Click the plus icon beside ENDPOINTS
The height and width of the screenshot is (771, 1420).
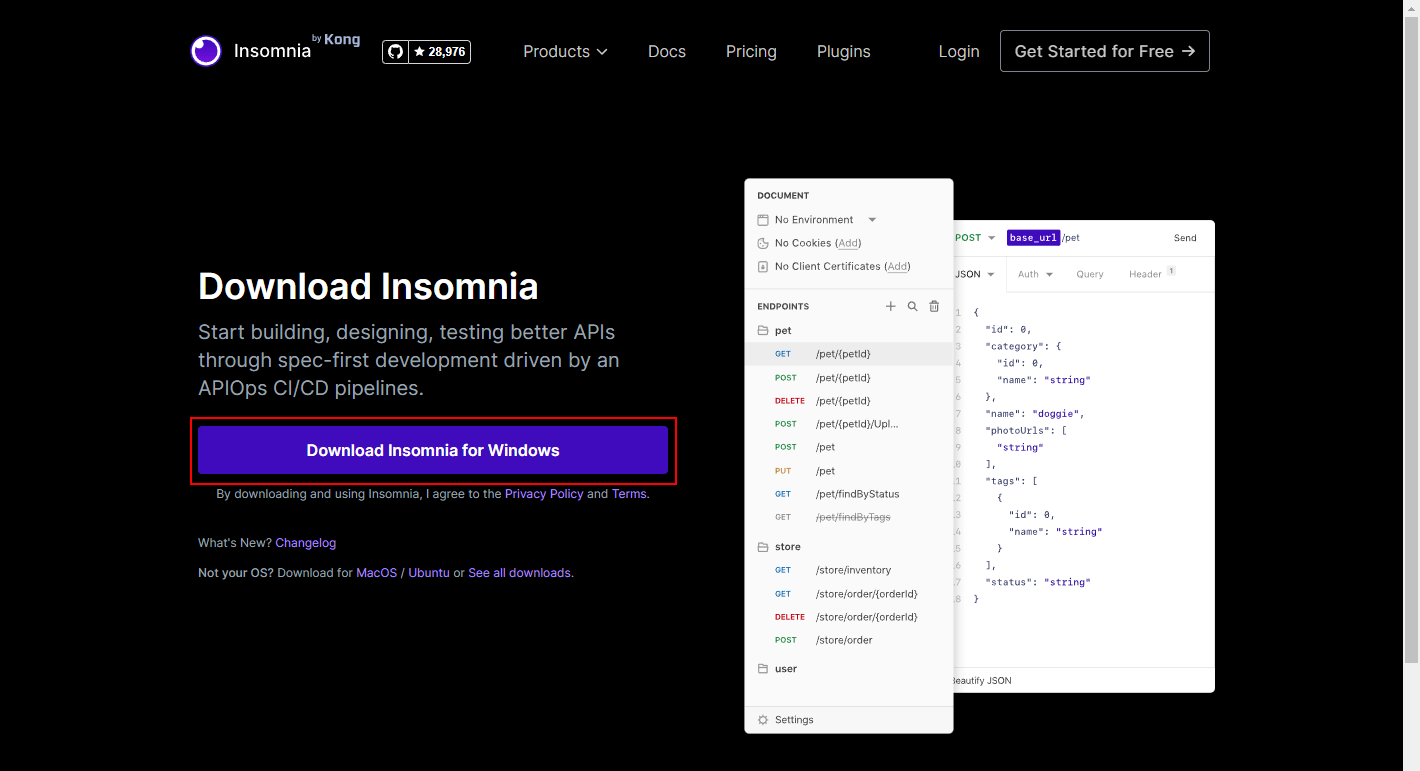tap(890, 307)
